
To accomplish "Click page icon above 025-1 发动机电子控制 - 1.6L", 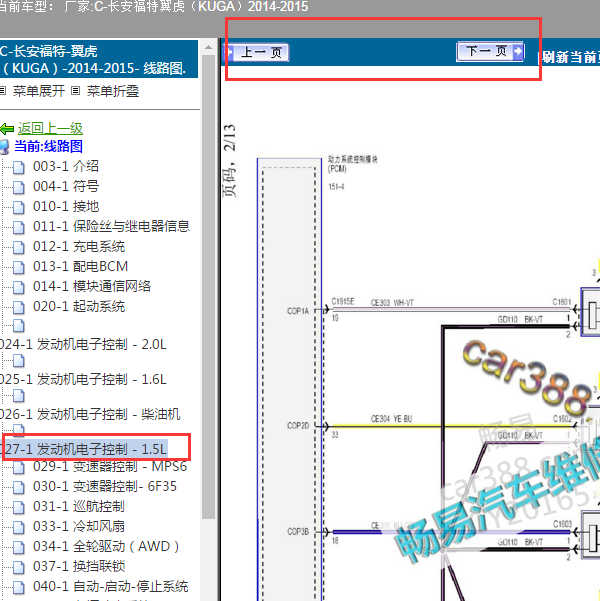I will (x=18, y=361).
